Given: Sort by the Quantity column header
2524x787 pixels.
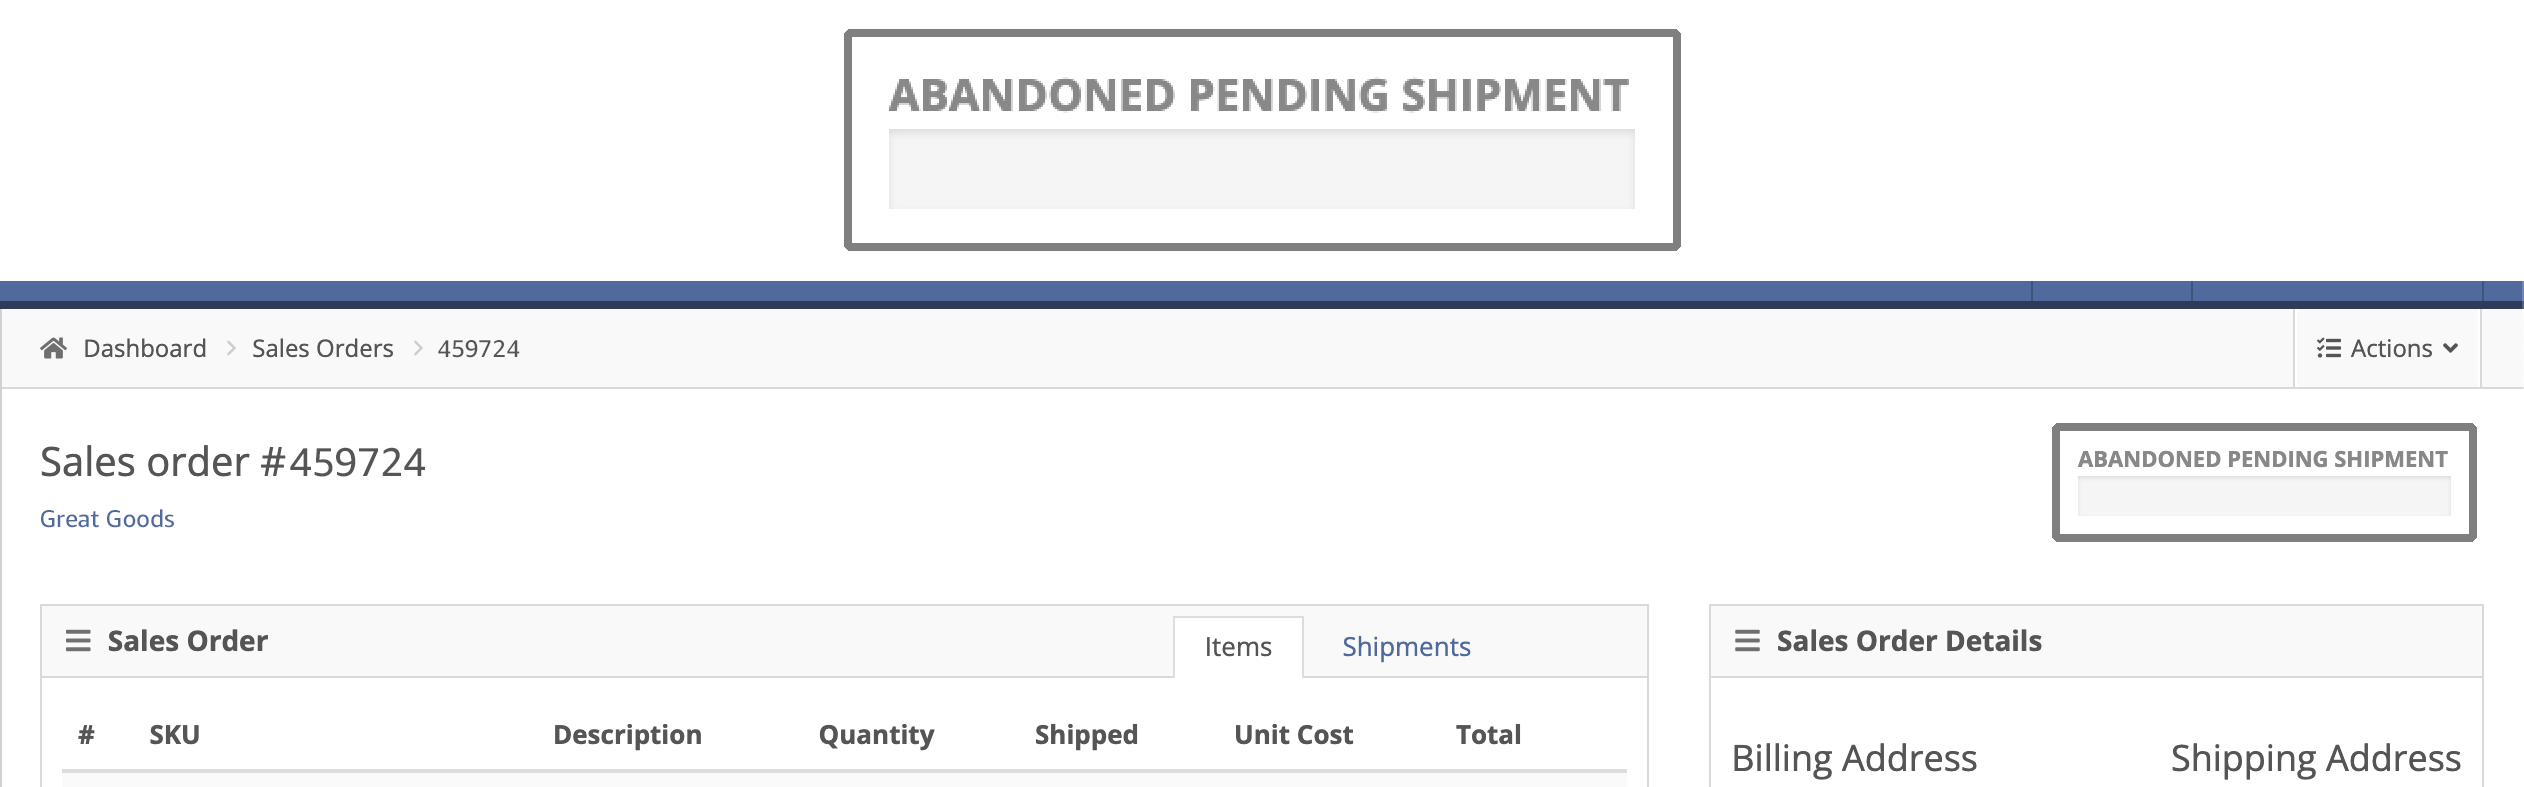Looking at the screenshot, I should (x=876, y=735).
